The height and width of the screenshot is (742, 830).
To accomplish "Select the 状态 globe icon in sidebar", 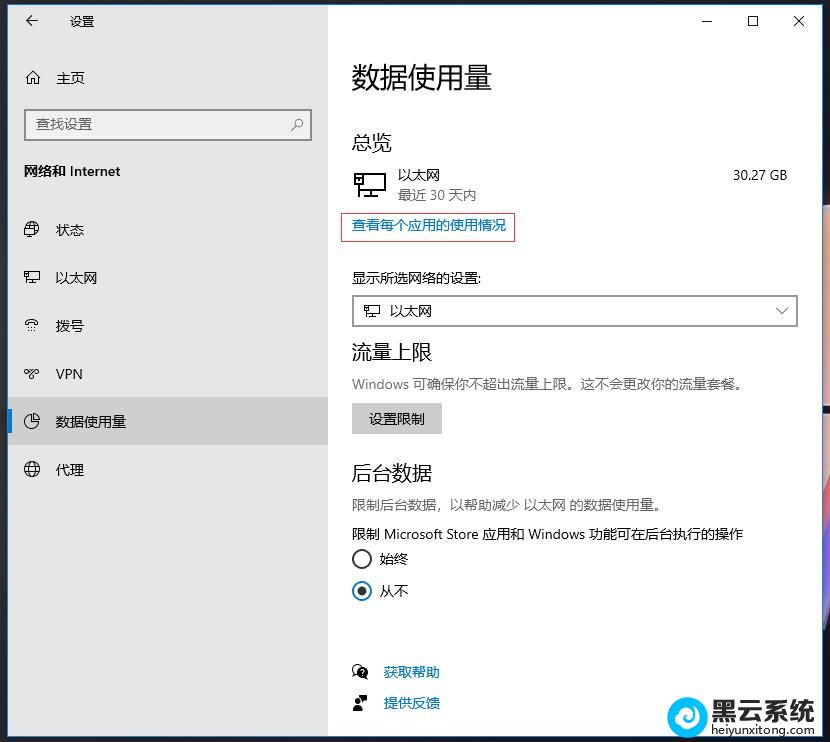I will (x=33, y=230).
